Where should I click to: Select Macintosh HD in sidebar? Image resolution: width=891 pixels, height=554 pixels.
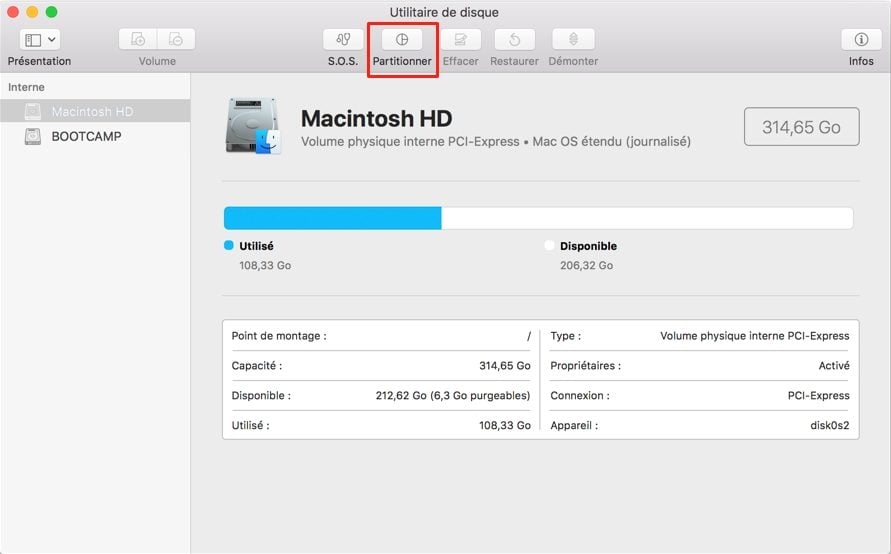(95, 111)
